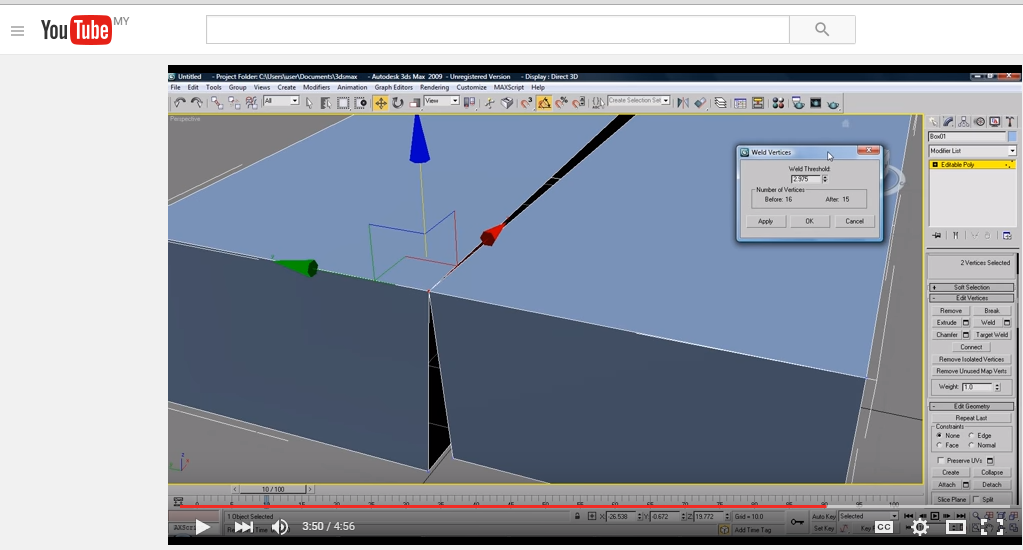
Task: Select the Normal constraint radio button
Action: (x=971, y=445)
